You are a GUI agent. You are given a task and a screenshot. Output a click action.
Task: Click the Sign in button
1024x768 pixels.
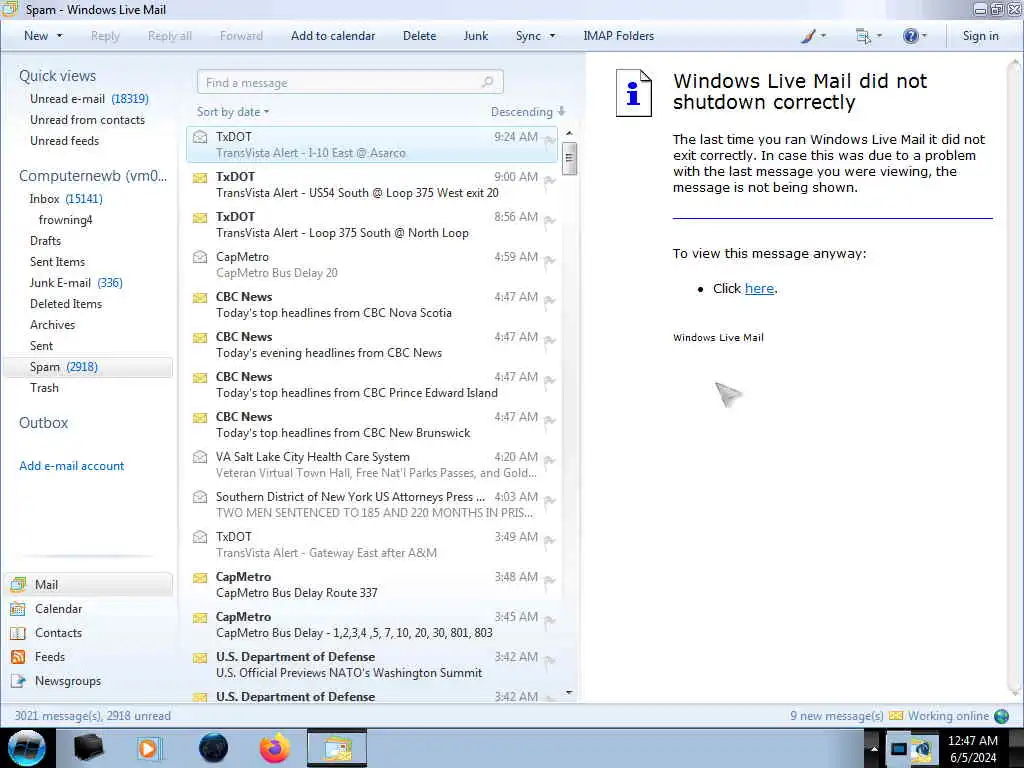click(980, 36)
